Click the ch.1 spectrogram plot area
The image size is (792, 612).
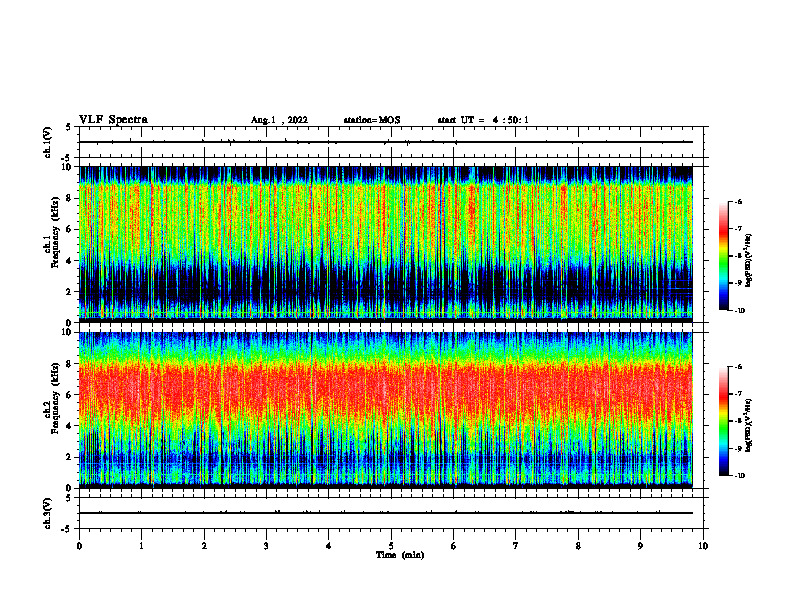tap(386, 244)
